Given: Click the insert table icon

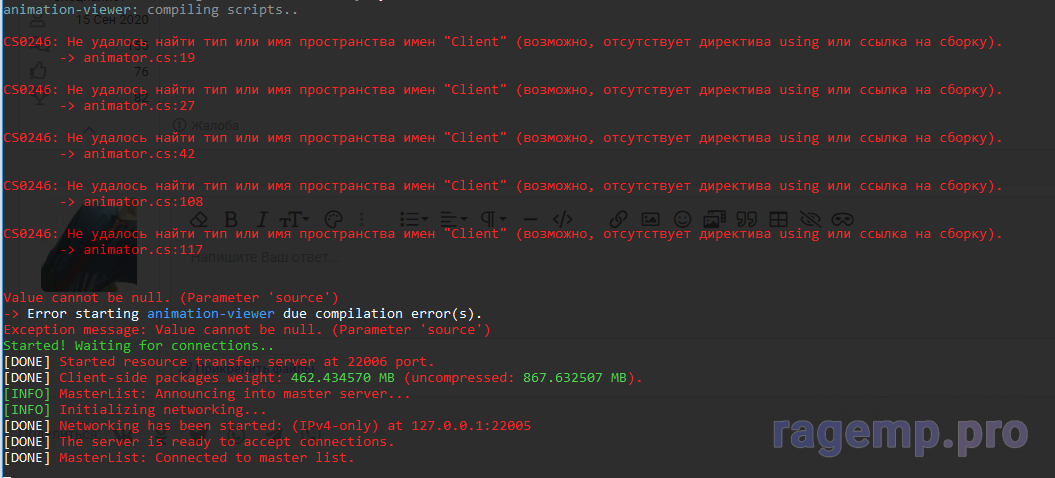Looking at the screenshot, I should (x=778, y=219).
